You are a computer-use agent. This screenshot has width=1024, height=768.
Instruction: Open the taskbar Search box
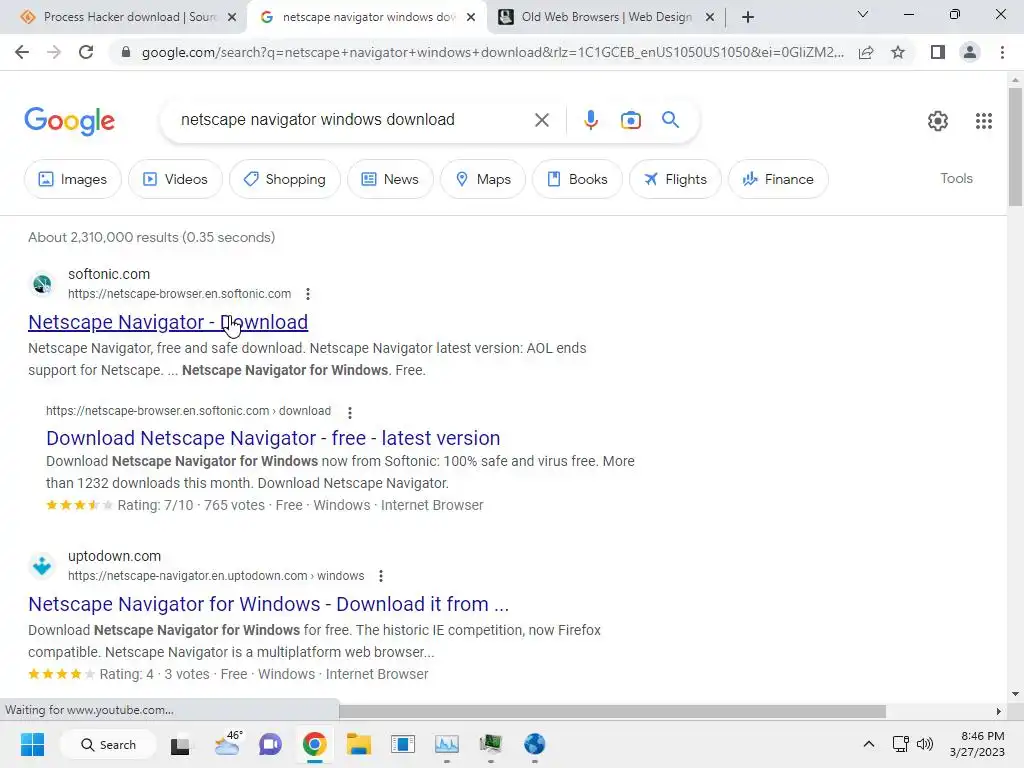coord(108,744)
